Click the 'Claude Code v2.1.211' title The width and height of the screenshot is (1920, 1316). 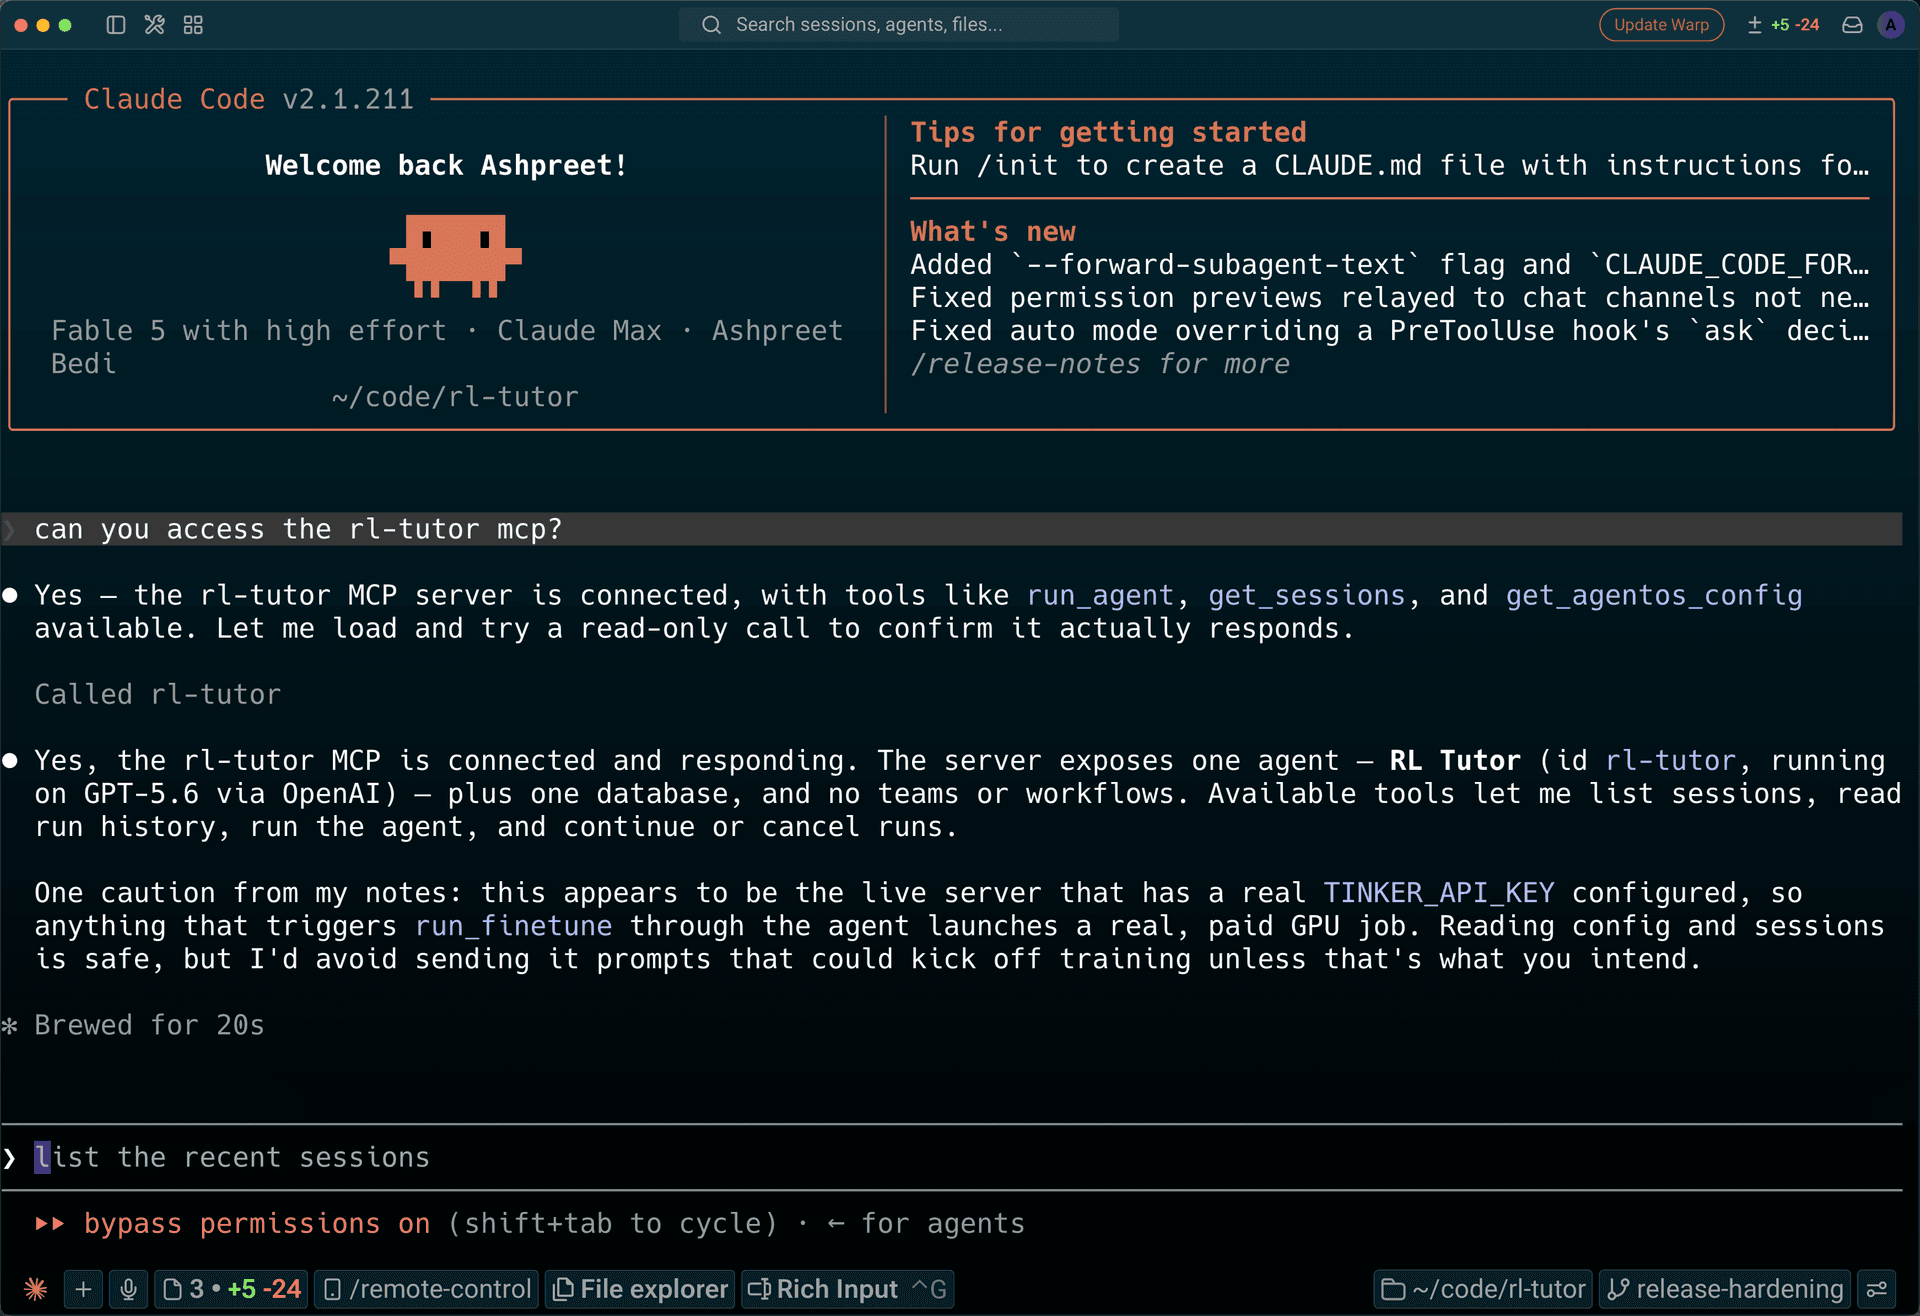(248, 99)
